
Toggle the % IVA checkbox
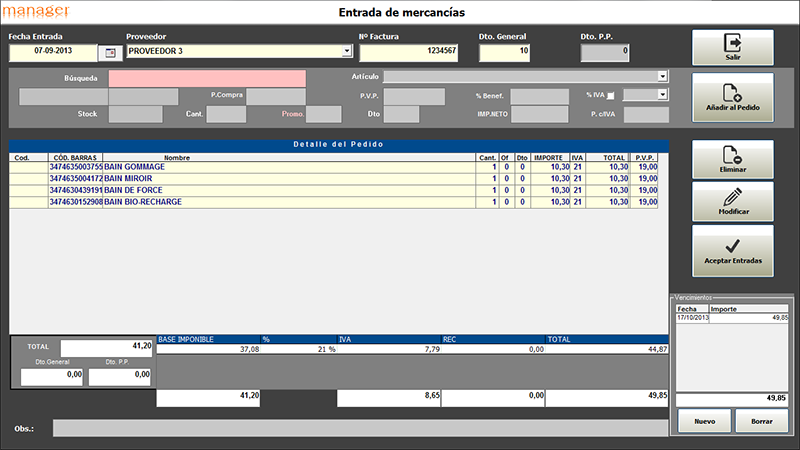[x=626, y=95]
